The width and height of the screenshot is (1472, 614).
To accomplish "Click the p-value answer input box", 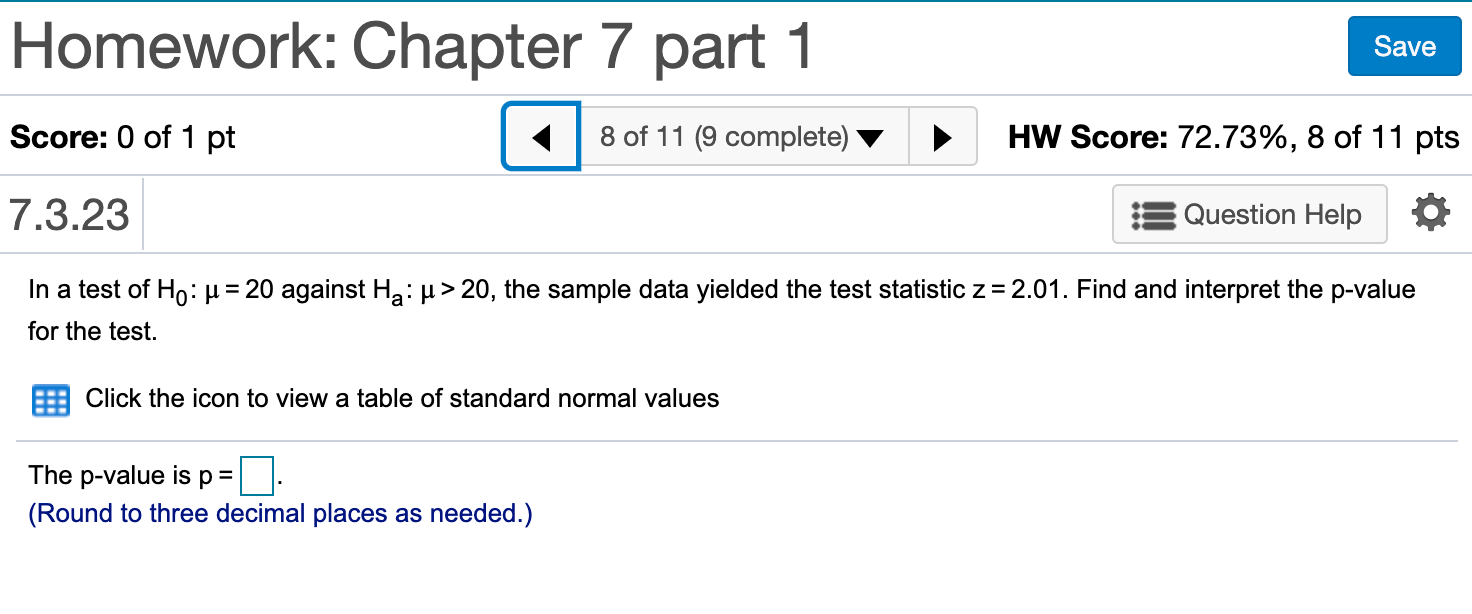I will 258,476.
